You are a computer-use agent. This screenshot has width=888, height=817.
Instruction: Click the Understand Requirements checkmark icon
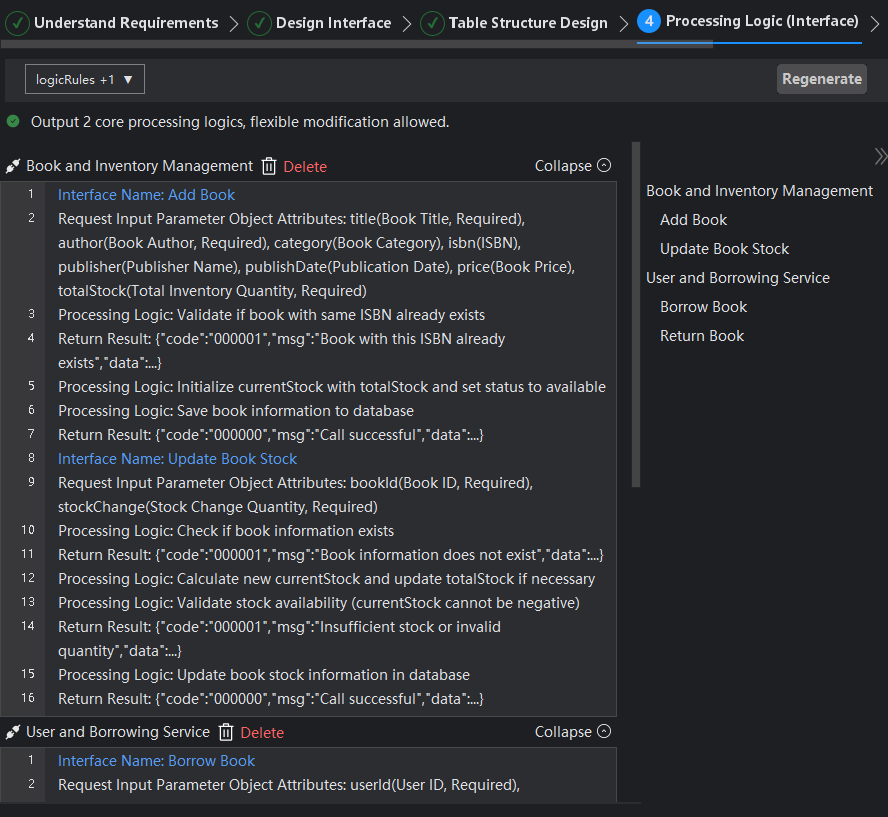click(x=17, y=22)
